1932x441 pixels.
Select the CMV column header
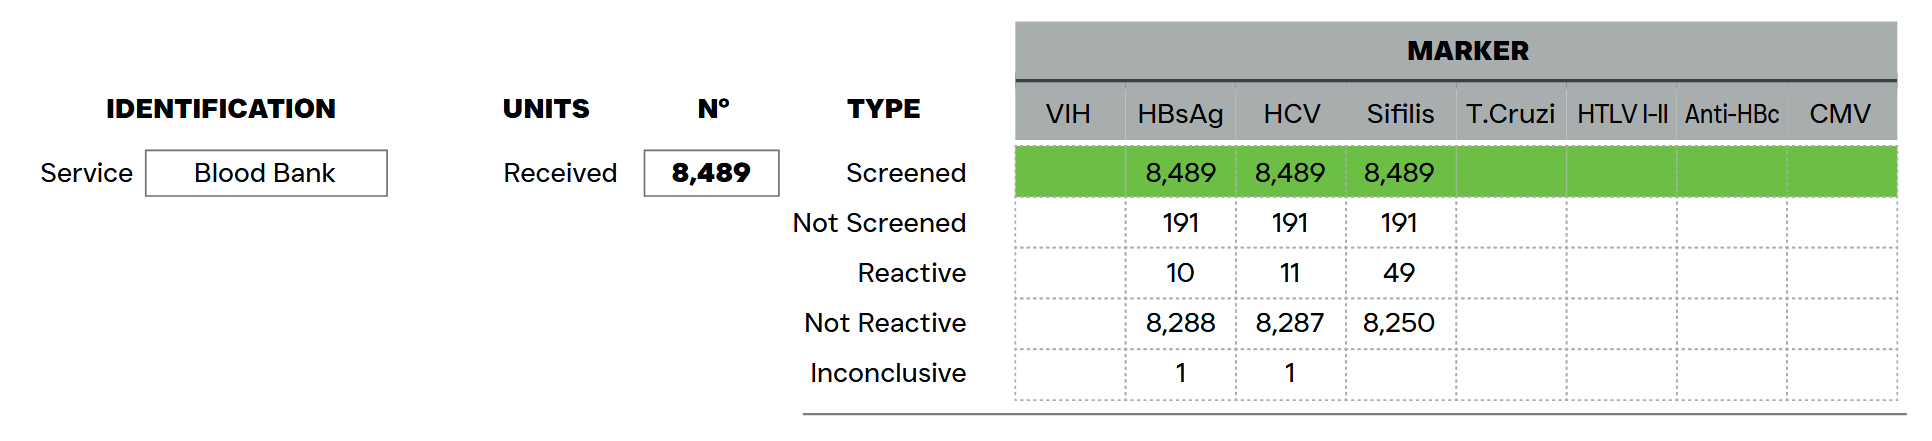[x=1840, y=114]
